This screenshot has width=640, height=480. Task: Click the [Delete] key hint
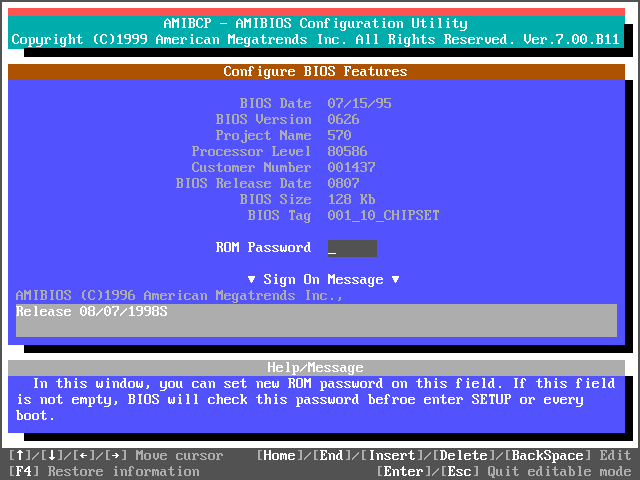coord(463,456)
